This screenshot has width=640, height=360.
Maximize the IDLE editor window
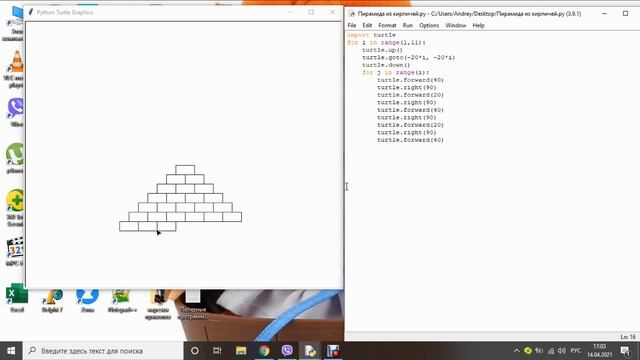(x=625, y=13)
